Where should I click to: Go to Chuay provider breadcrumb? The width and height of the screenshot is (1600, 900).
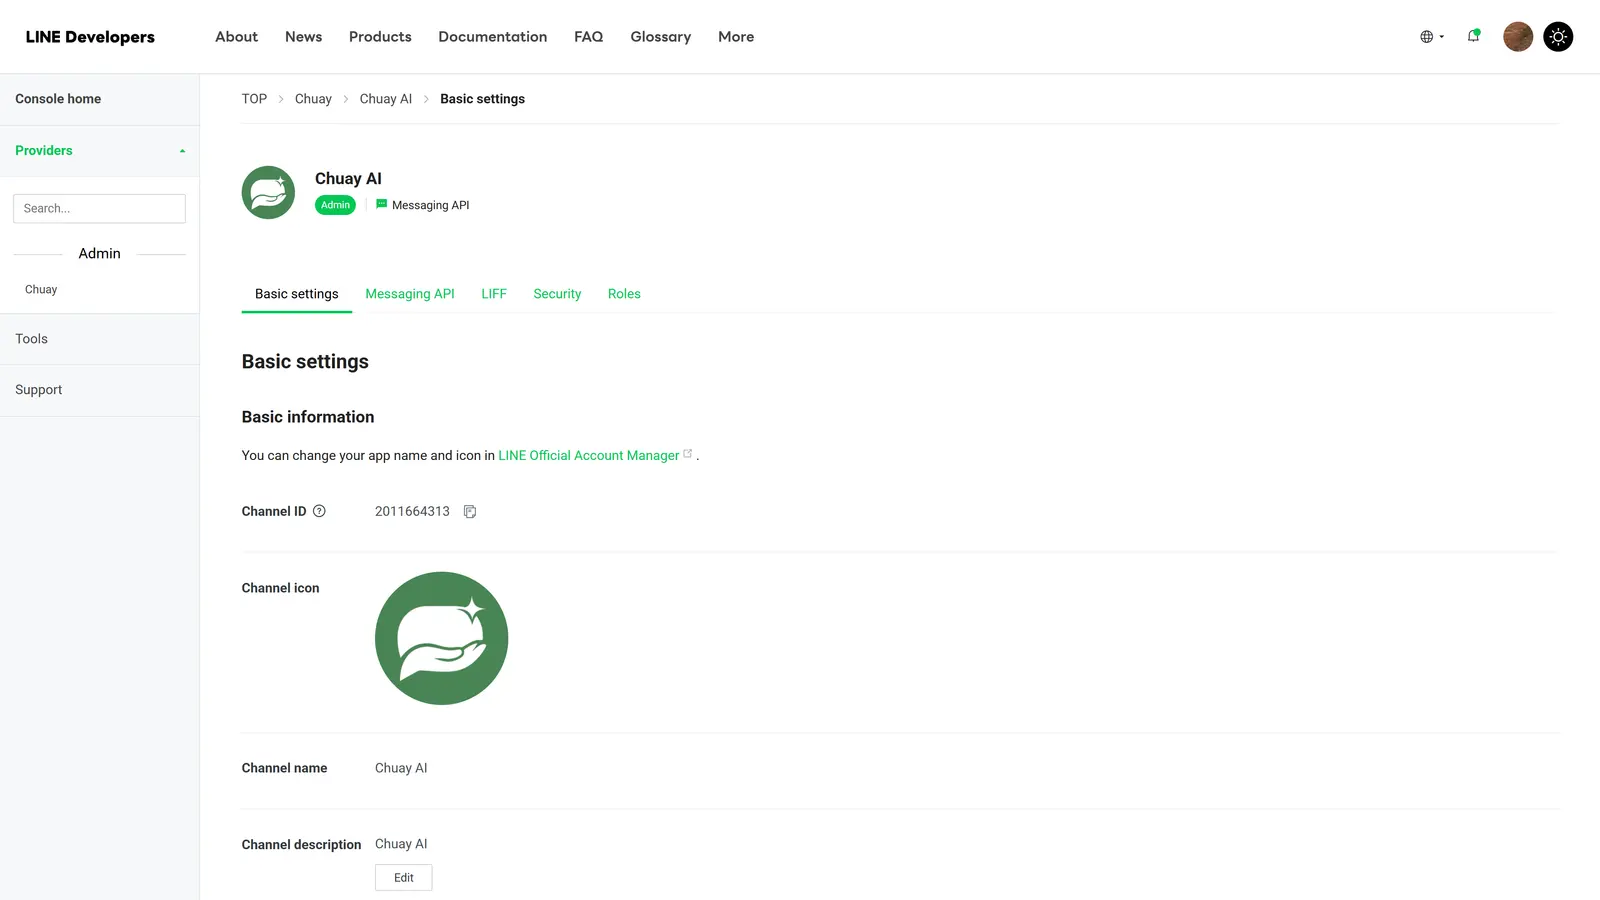[313, 99]
